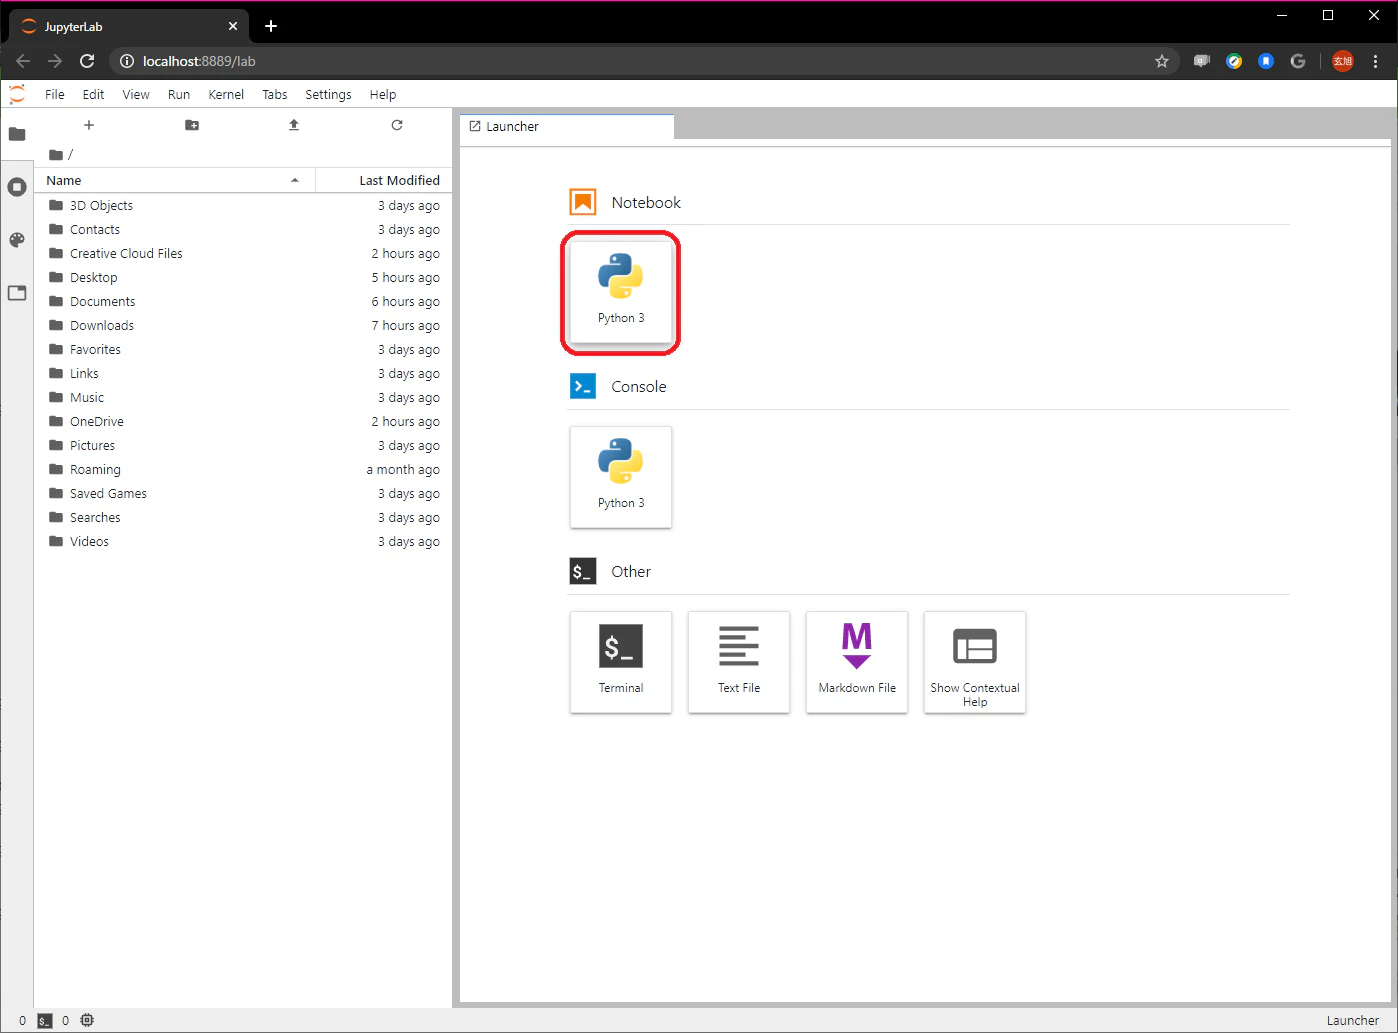The width and height of the screenshot is (1398, 1033).
Task: Select the Creative Cloud Files folder
Action: (243, 253)
